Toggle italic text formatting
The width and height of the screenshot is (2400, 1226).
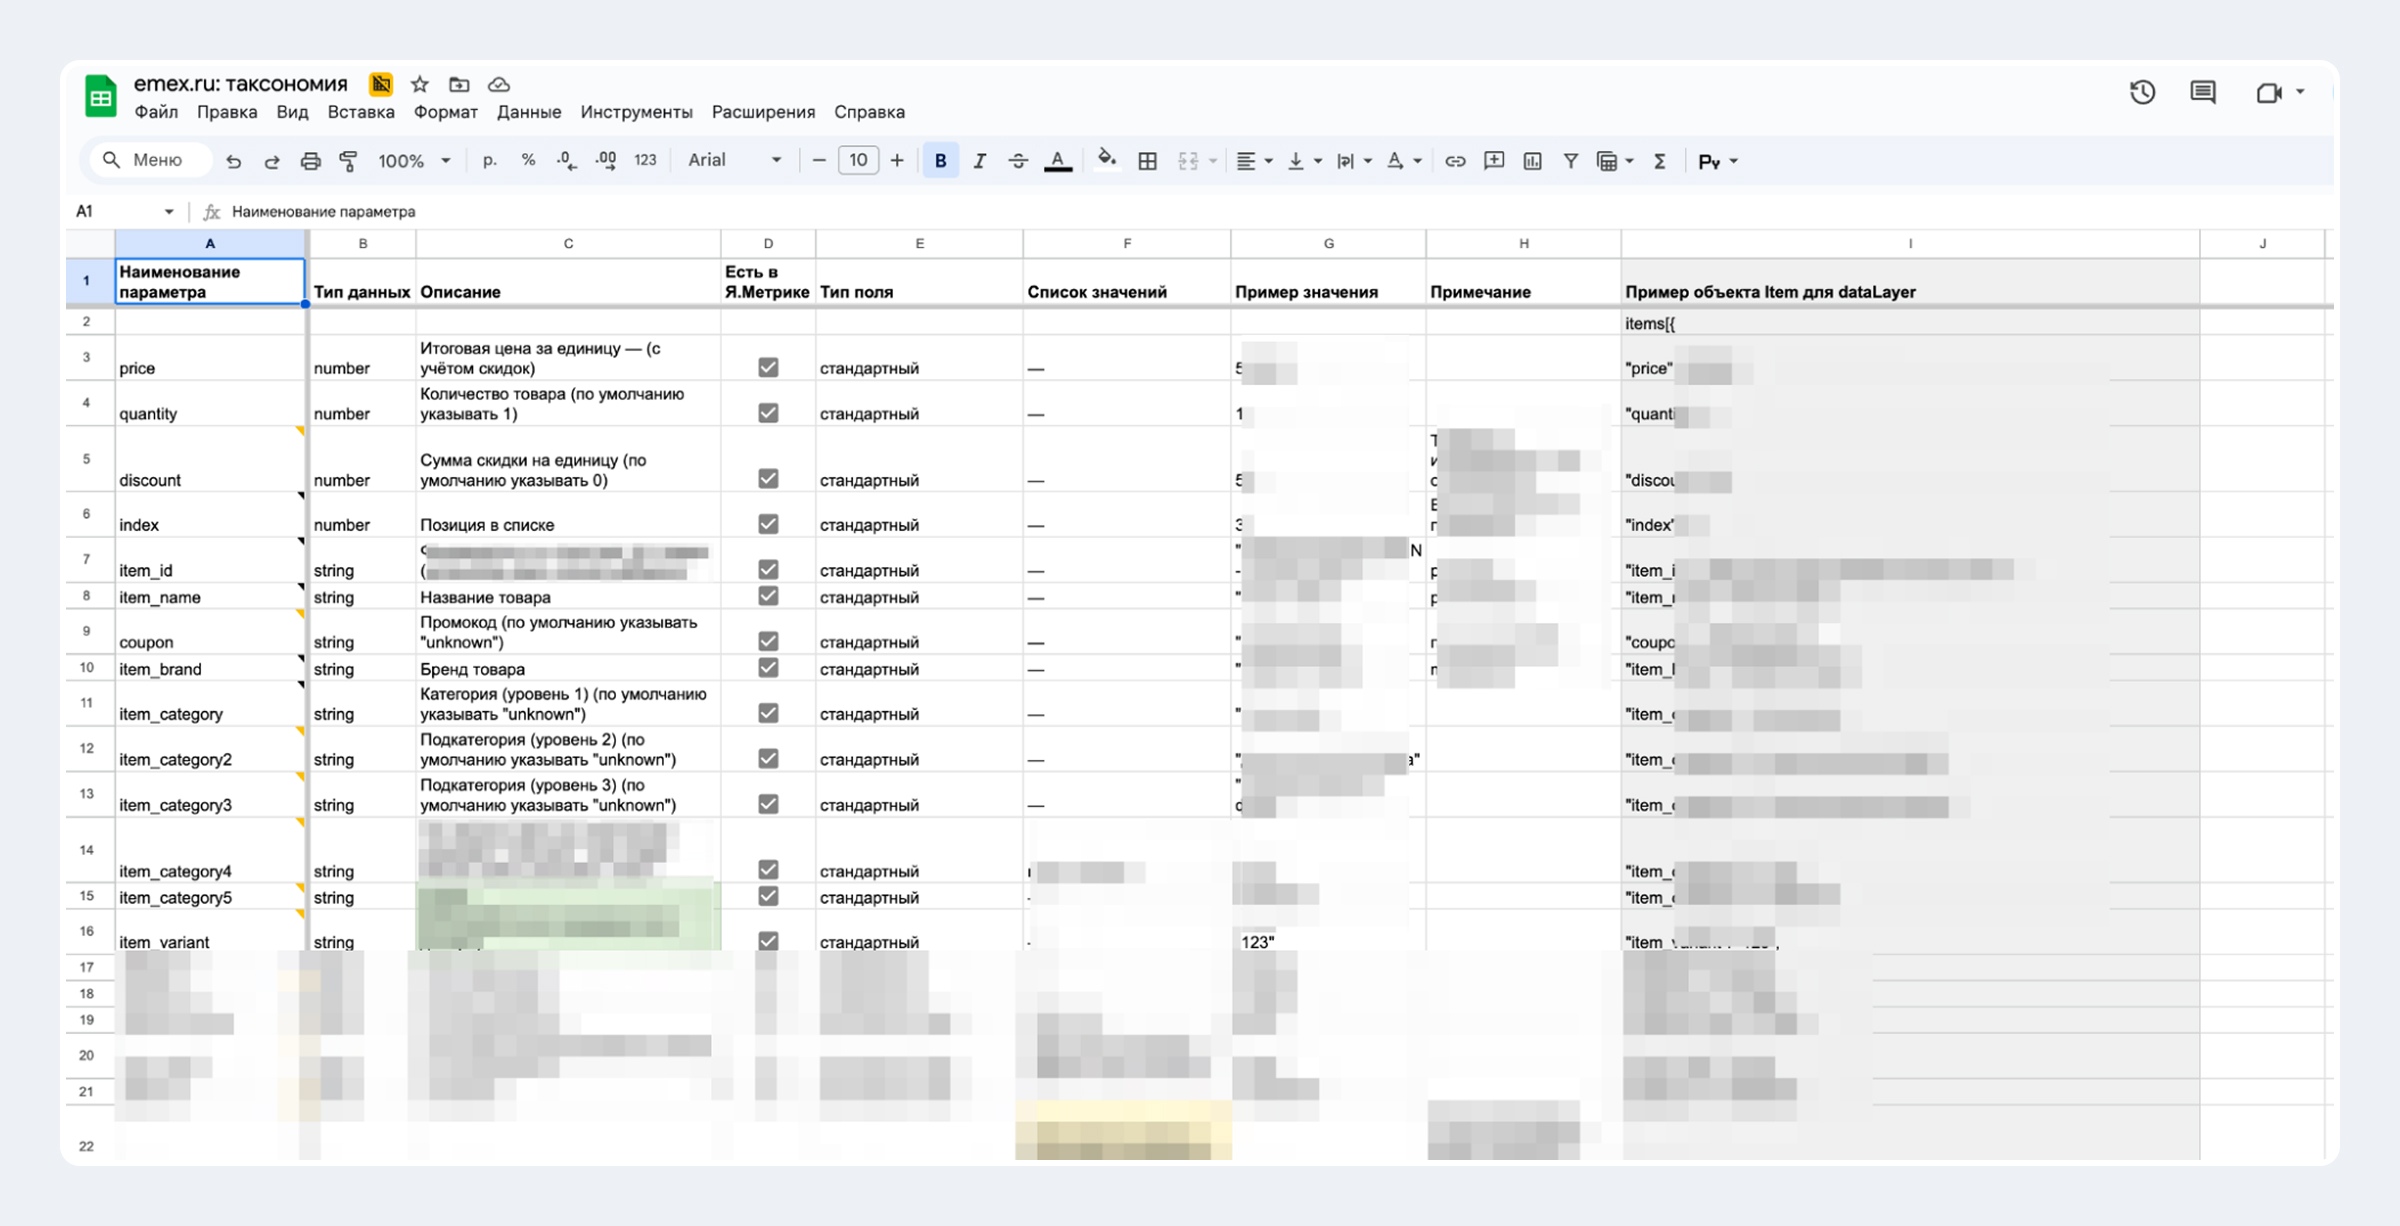coord(979,161)
